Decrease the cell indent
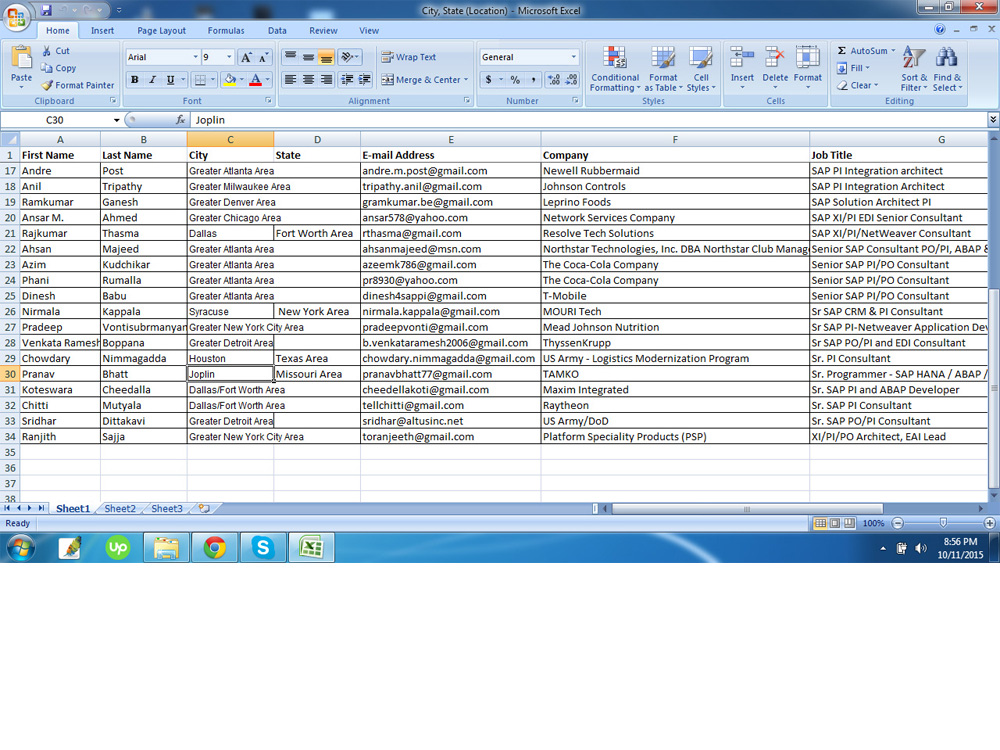Viewport: 1000px width, 750px height. (x=346, y=80)
